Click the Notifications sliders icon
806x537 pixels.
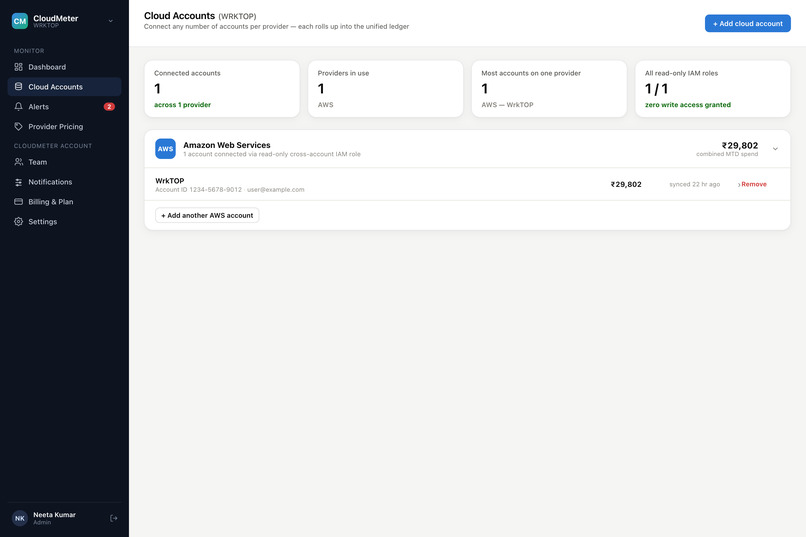click(19, 182)
